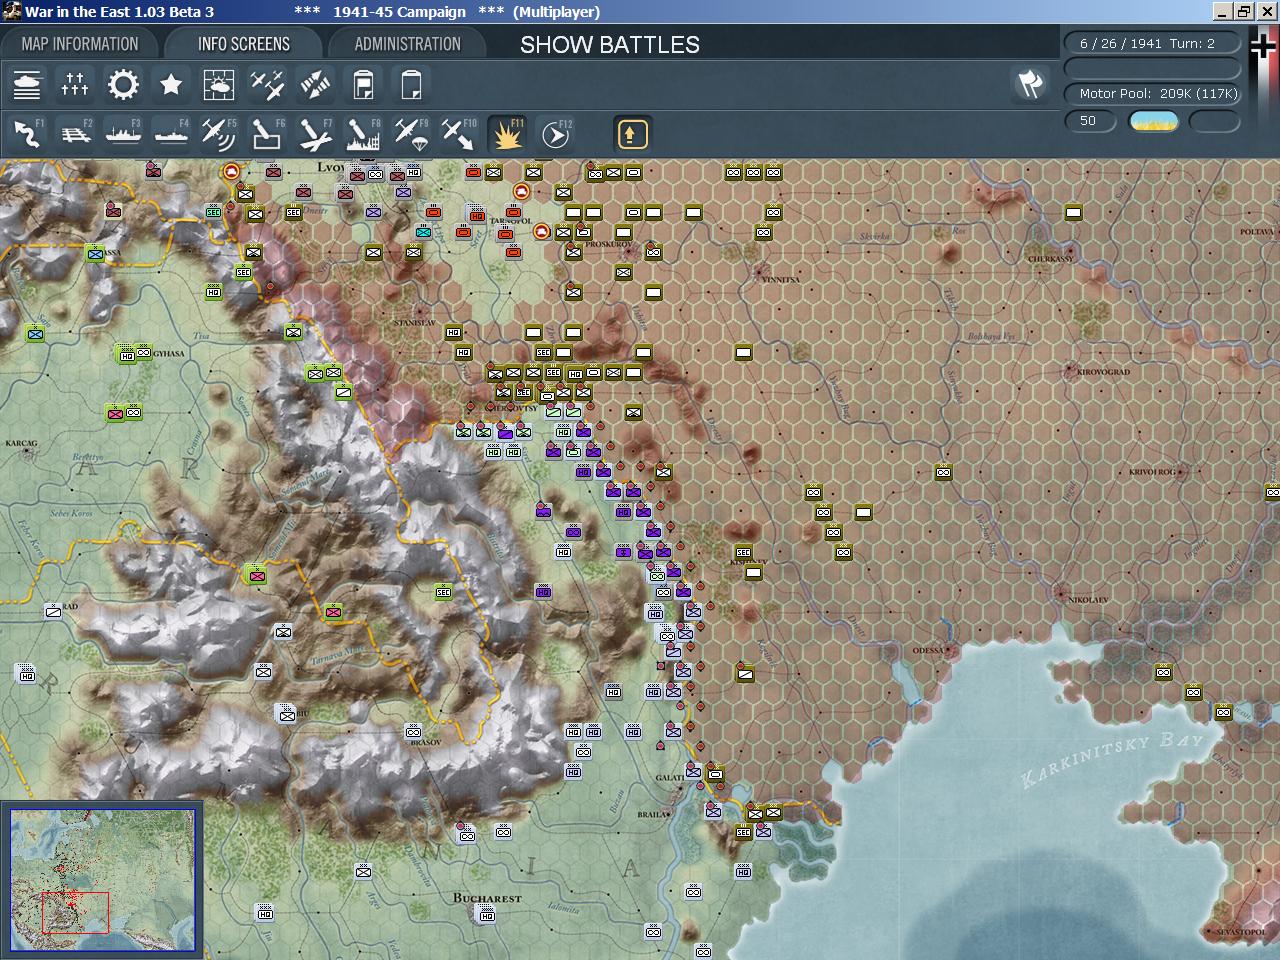
Task: Click the overview minimap
Action: [102, 880]
